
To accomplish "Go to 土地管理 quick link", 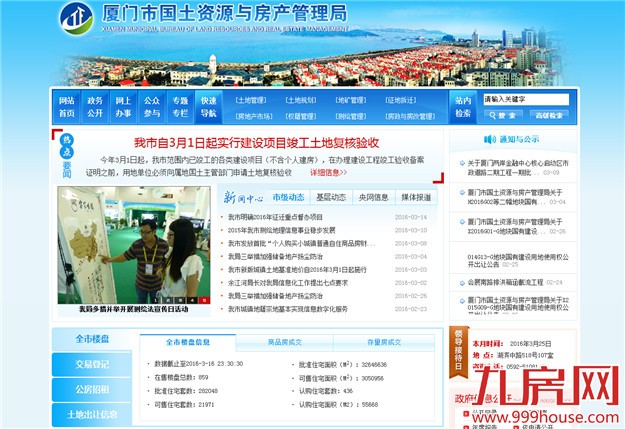I will coord(251,100).
